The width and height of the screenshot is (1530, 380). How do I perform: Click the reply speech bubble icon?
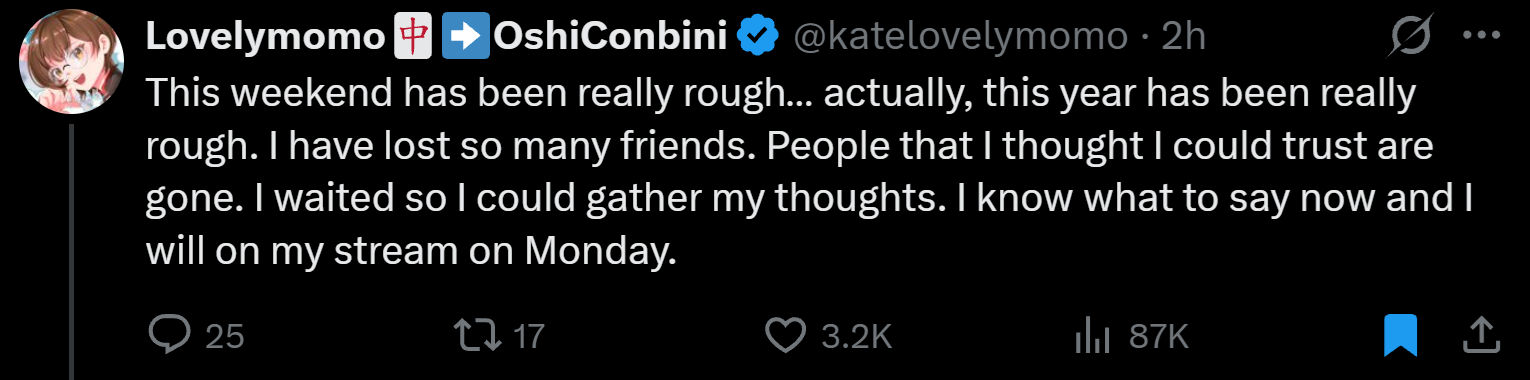[x=169, y=335]
